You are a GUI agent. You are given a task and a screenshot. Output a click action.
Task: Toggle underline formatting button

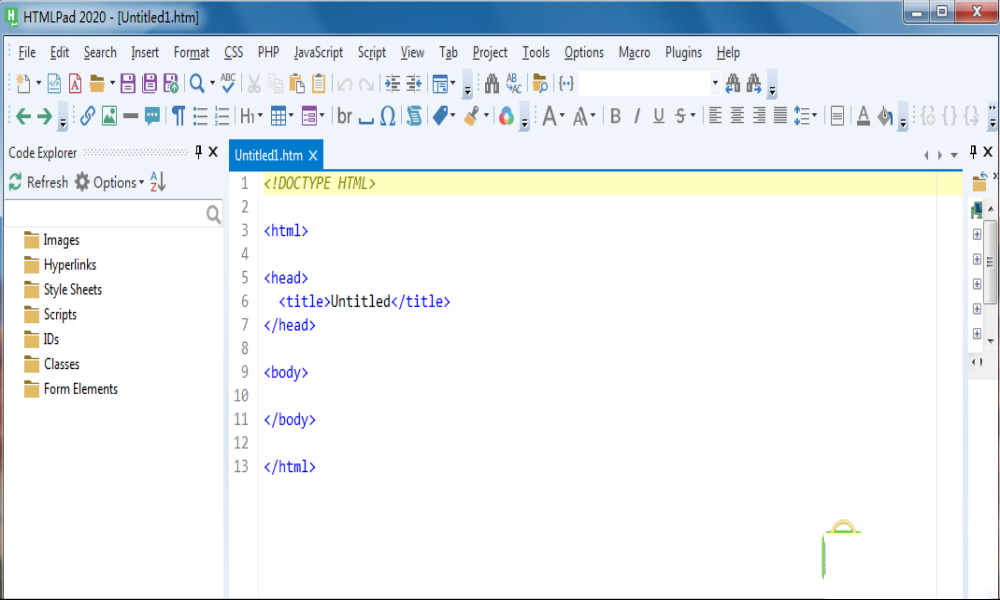658,116
